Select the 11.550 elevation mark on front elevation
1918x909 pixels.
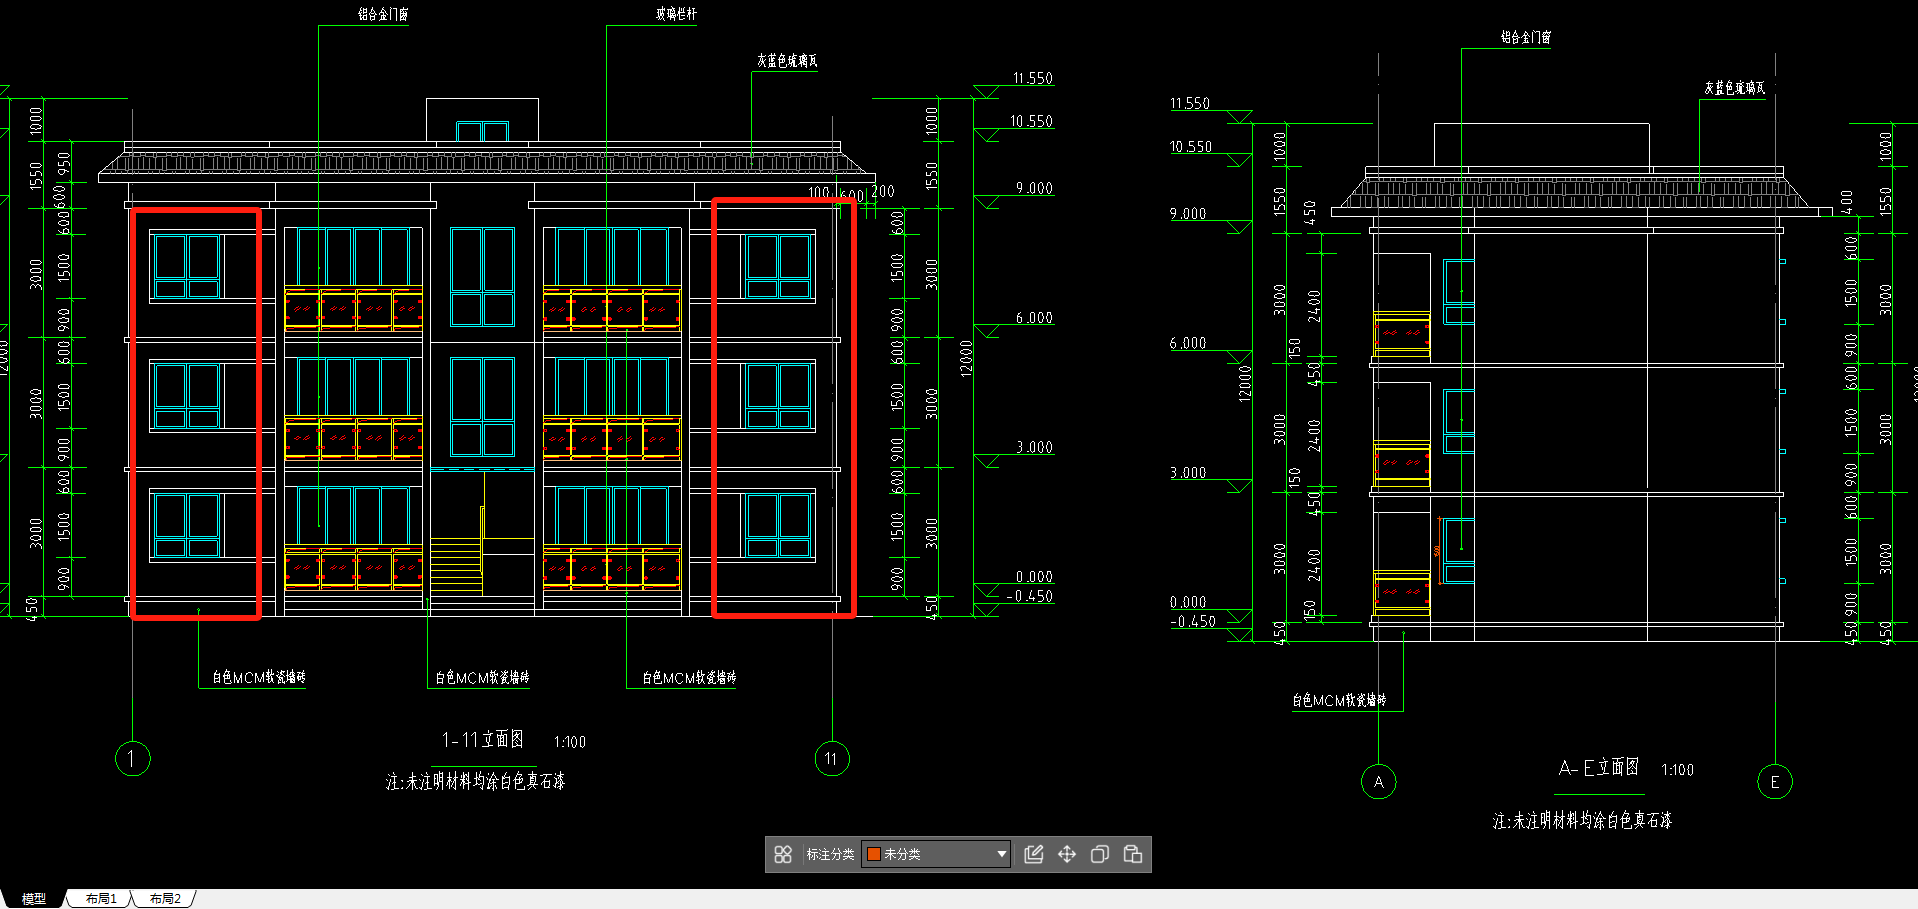pyautogui.click(x=1032, y=78)
